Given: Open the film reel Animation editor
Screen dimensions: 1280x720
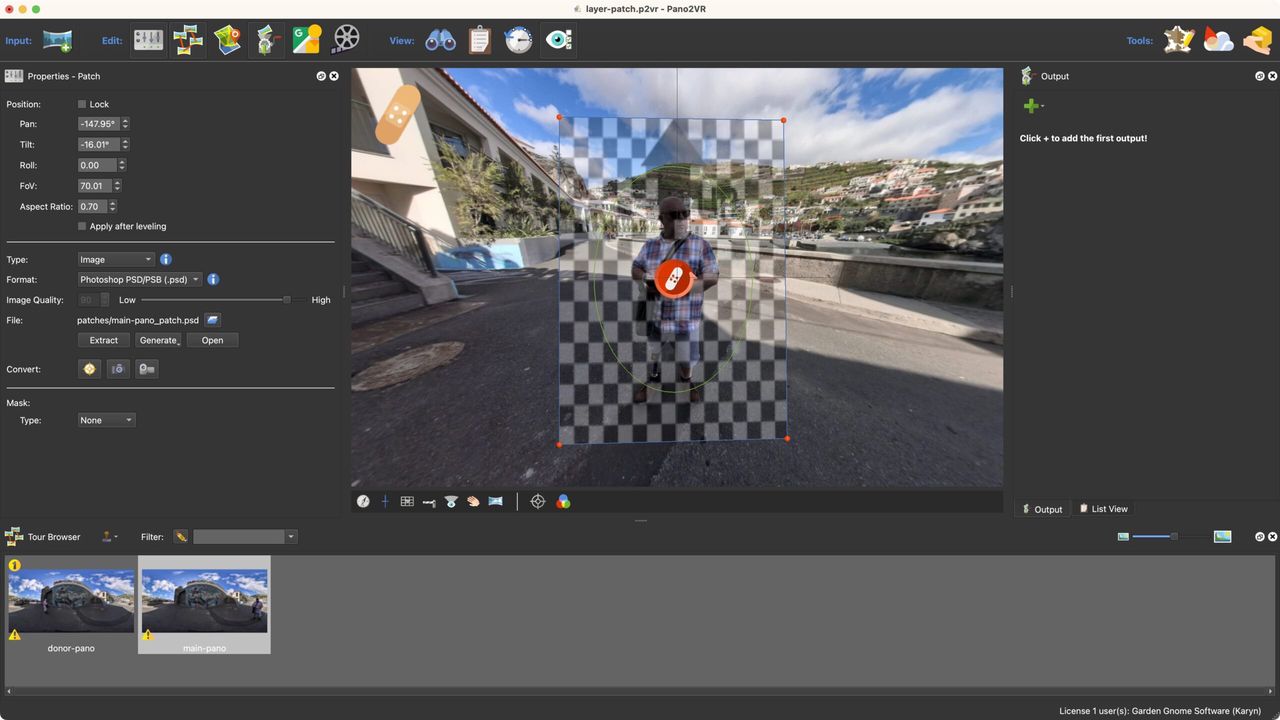Looking at the screenshot, I should (x=345, y=41).
